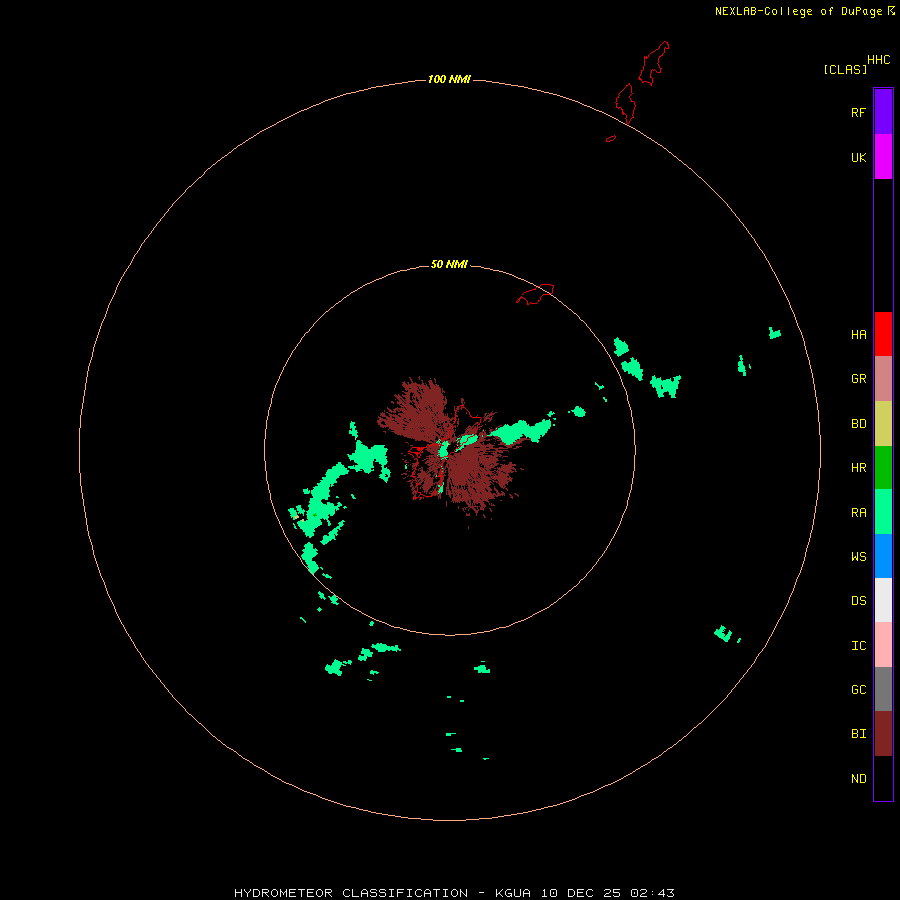
Task: Click the RA legend label
Action: [x=858, y=513]
